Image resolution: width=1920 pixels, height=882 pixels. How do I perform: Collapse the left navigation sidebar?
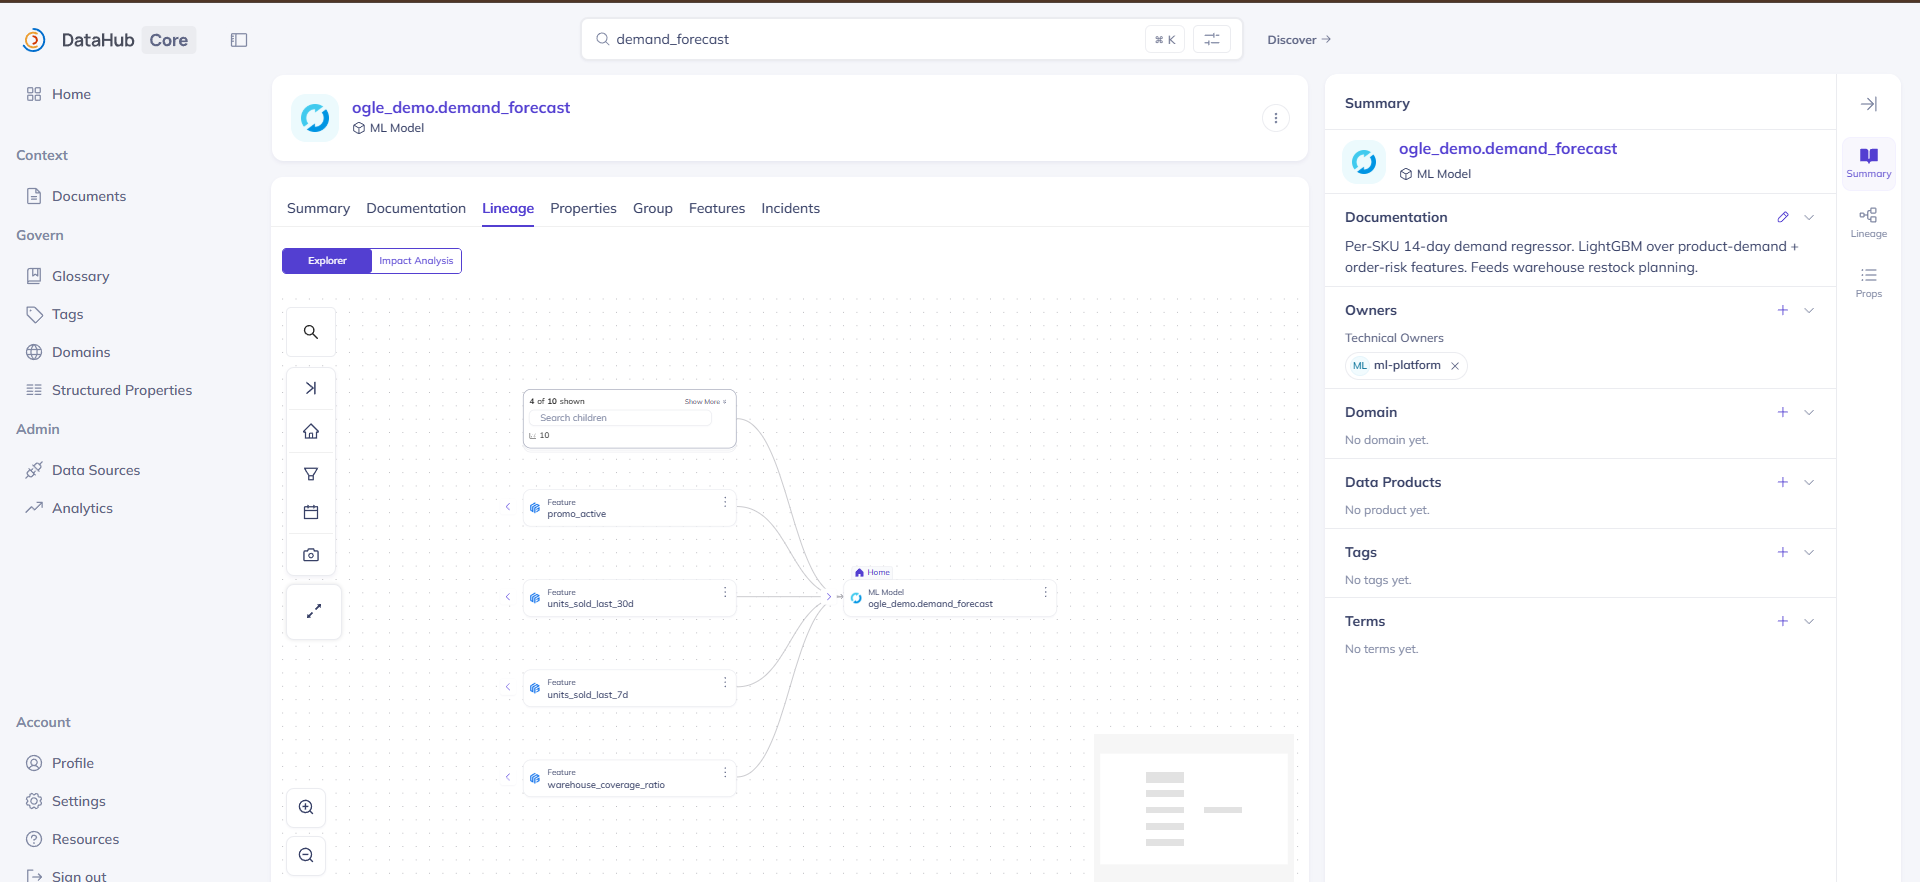tap(239, 40)
